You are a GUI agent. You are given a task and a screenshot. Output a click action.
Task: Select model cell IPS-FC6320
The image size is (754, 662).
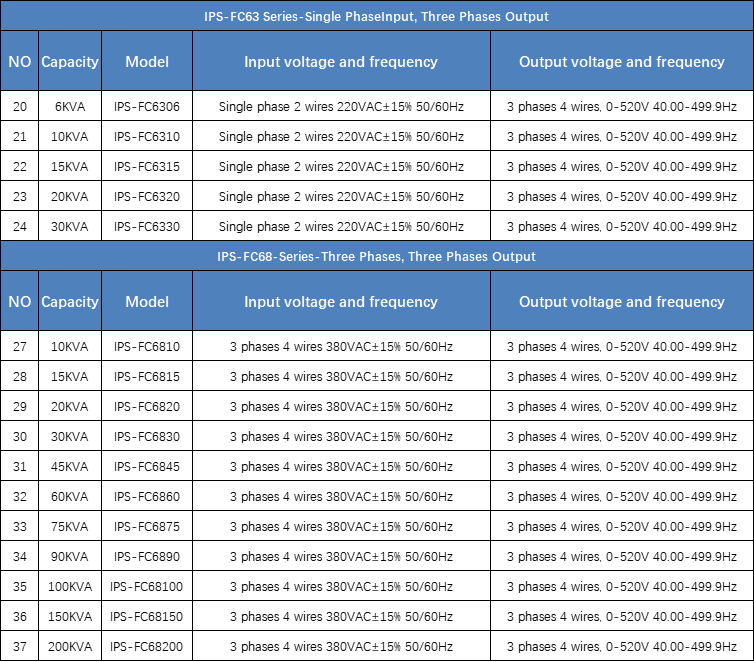tap(147, 196)
